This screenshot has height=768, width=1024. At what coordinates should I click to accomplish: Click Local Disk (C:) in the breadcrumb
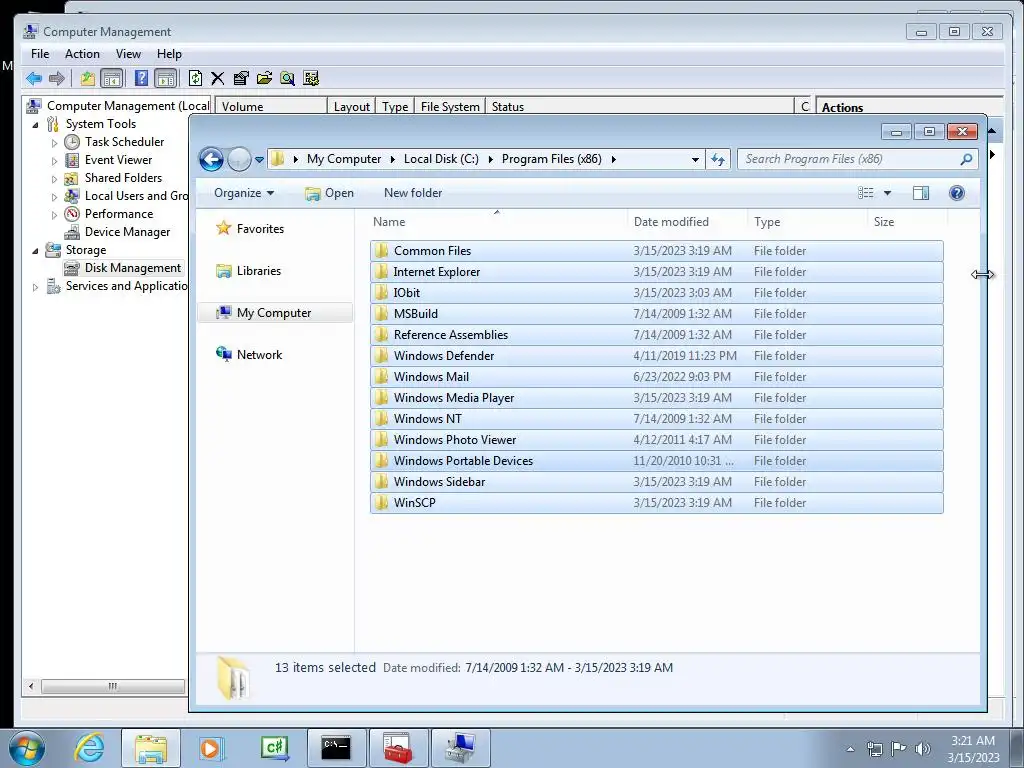441,159
